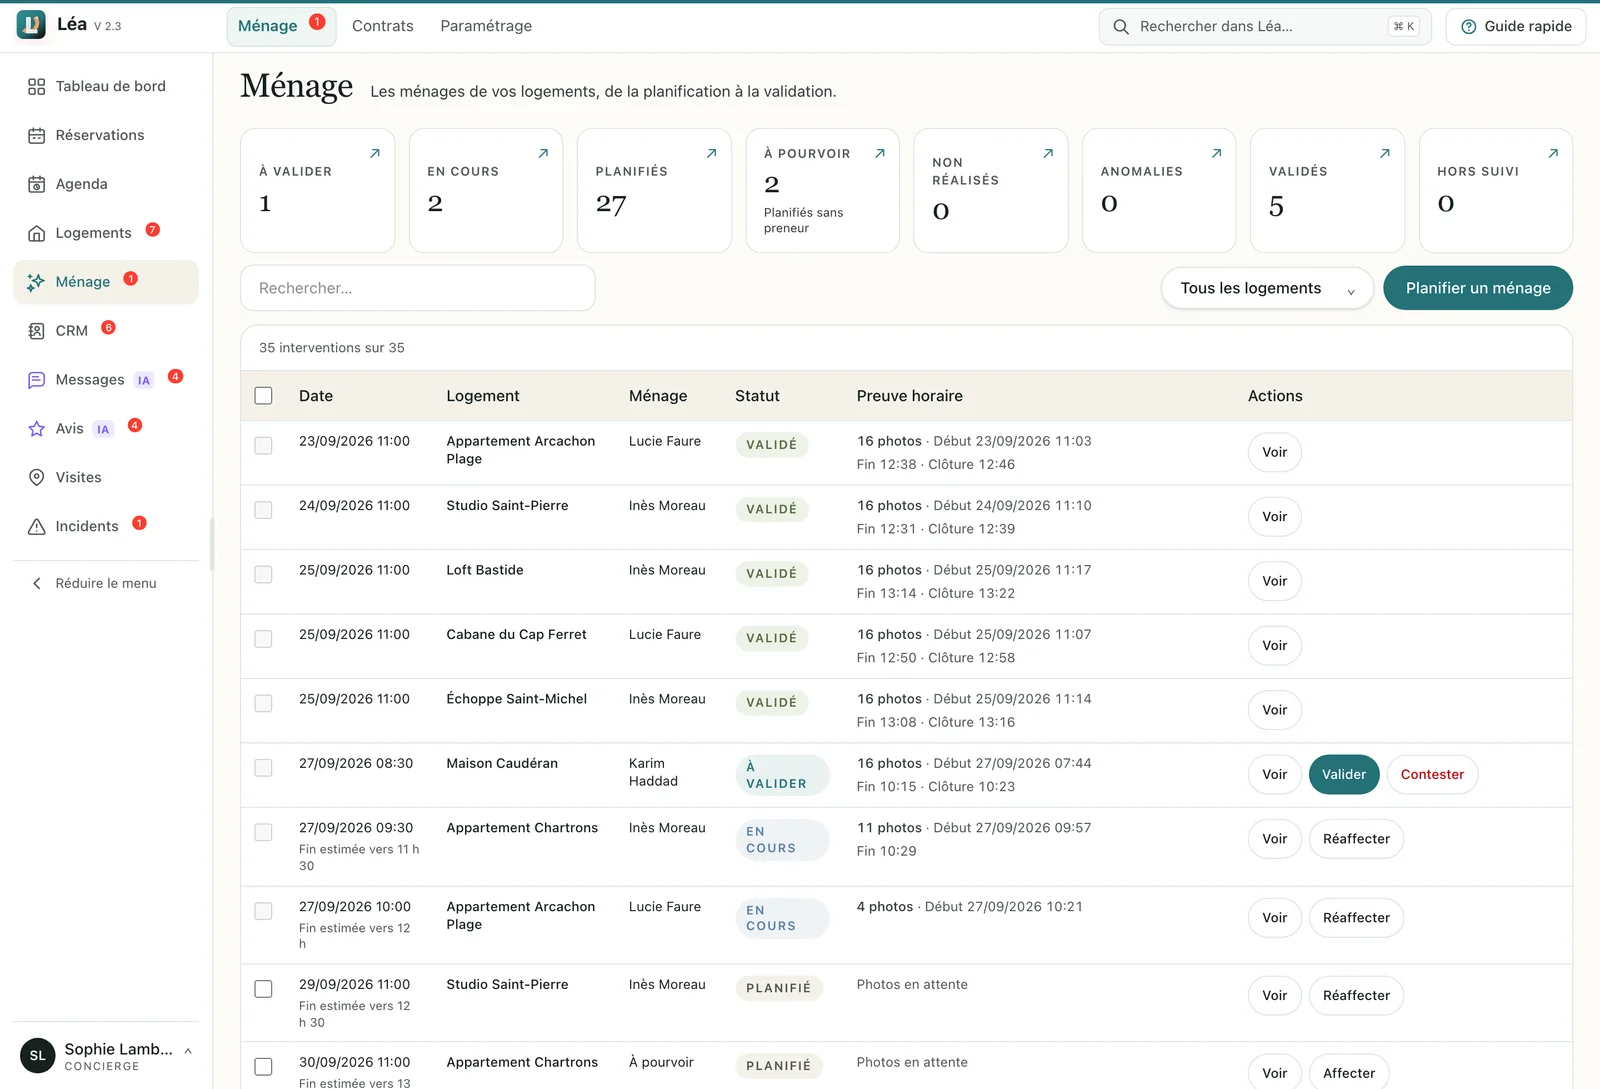
Task: Open the Guide rapide button
Action: pyautogui.click(x=1516, y=27)
